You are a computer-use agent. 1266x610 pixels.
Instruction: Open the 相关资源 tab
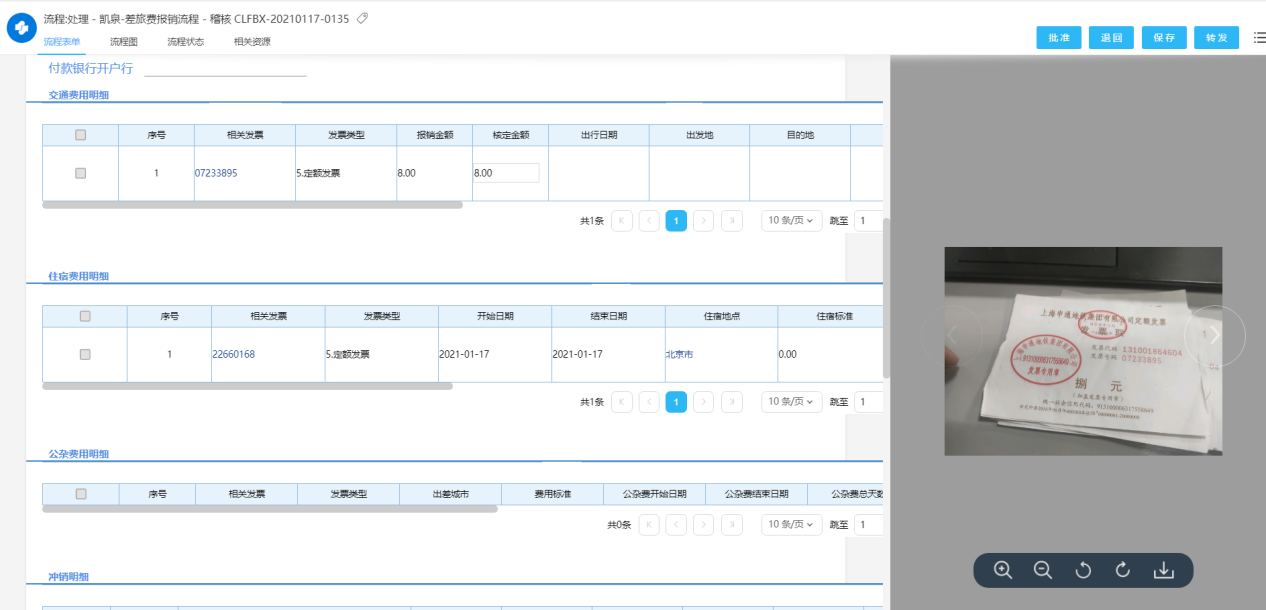coord(252,42)
